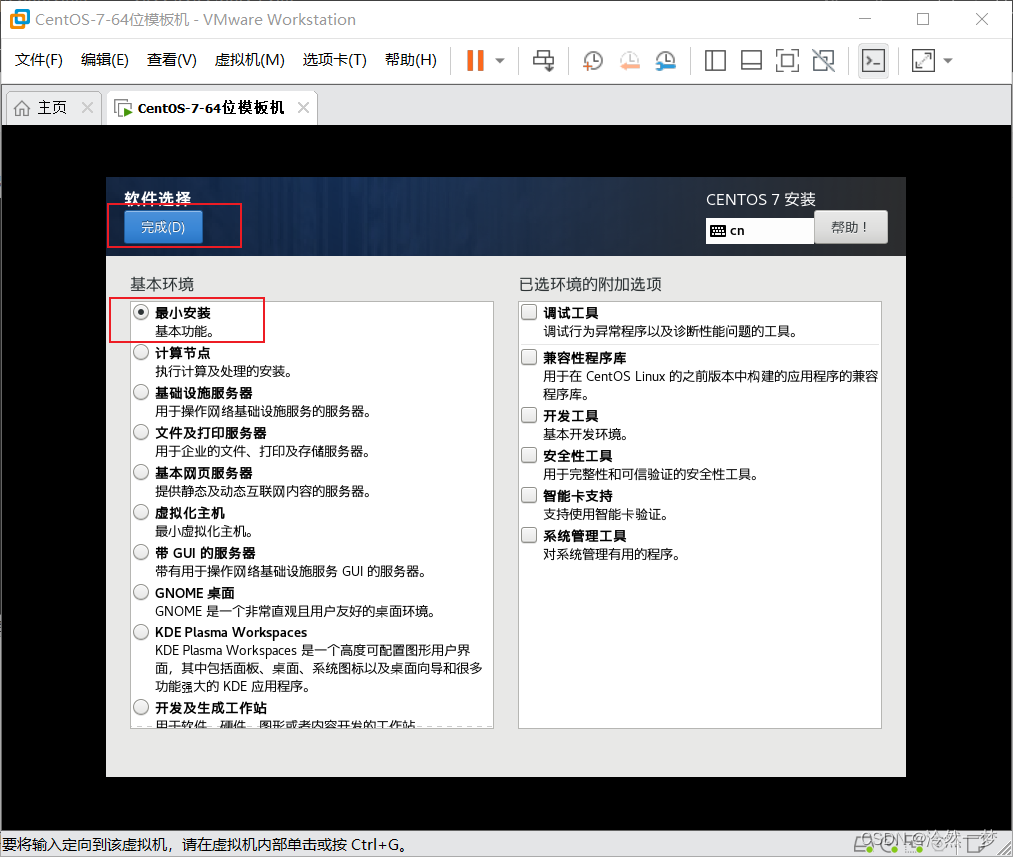The height and width of the screenshot is (857, 1013).
Task: Click the home icon on 主页 tab
Action: pos(22,108)
